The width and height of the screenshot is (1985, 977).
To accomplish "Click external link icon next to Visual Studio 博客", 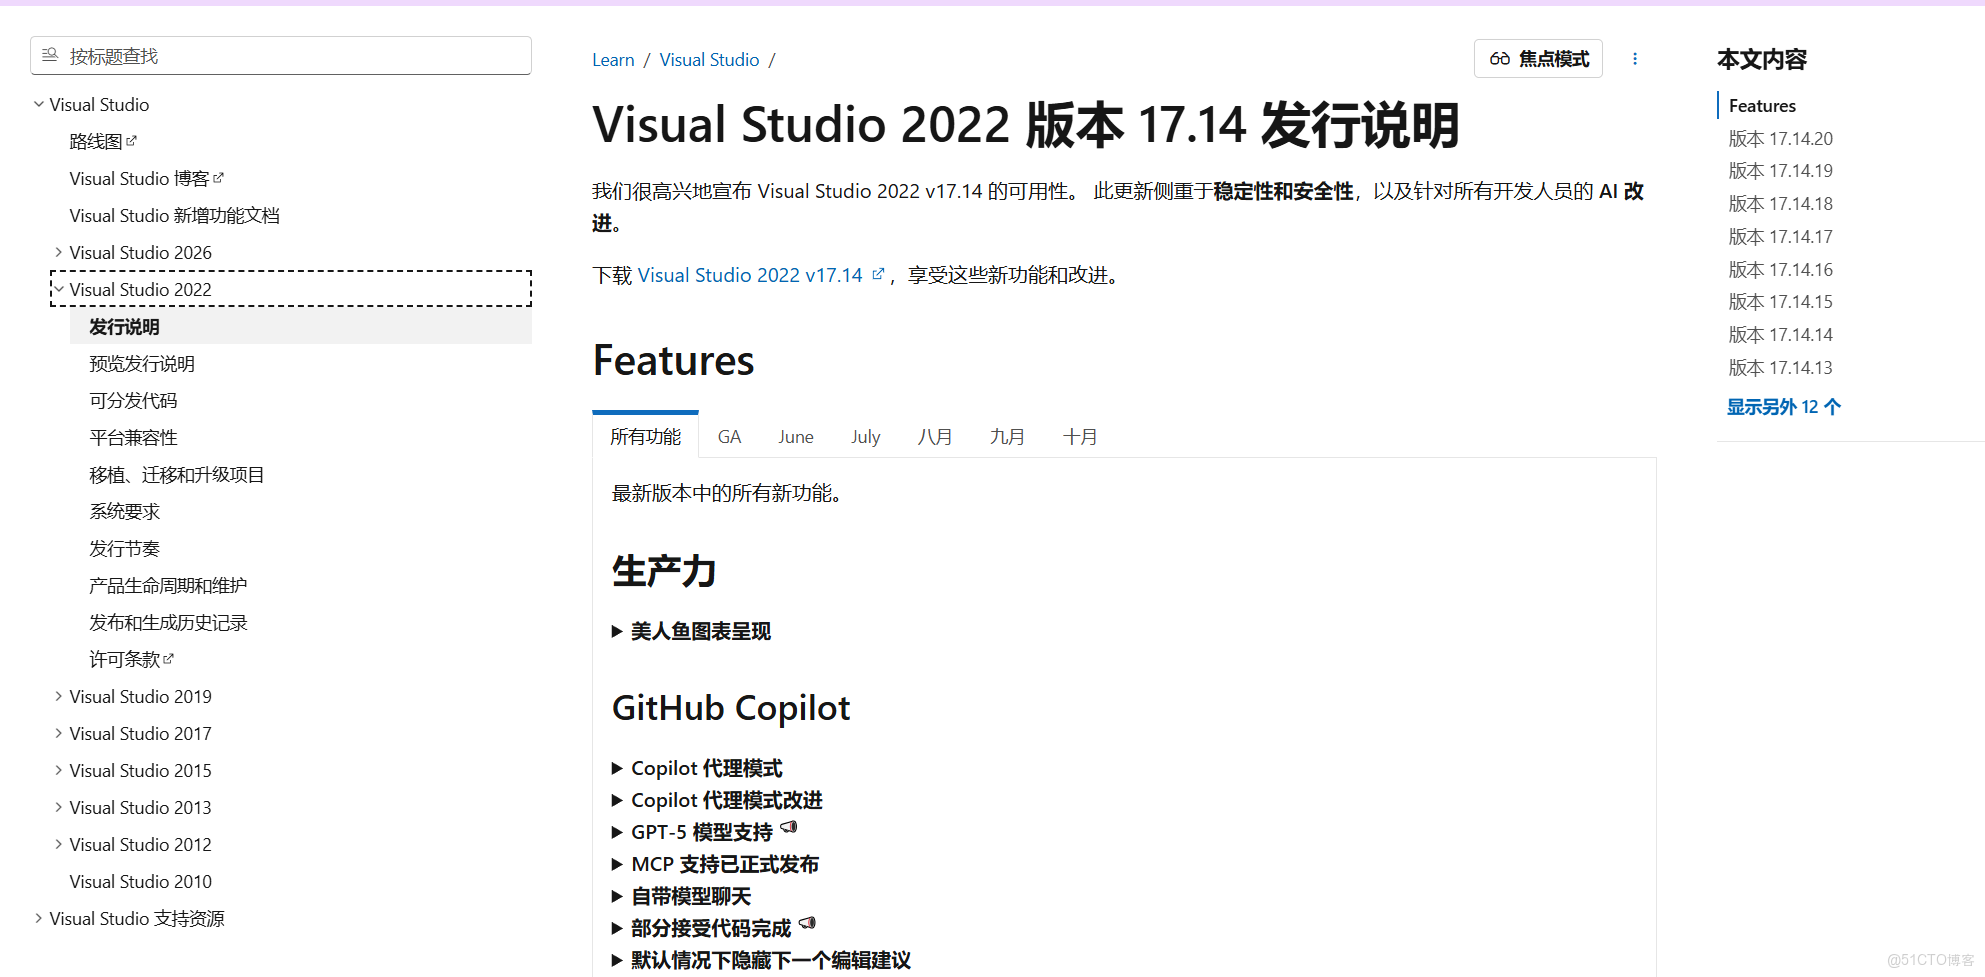I will click(x=218, y=178).
